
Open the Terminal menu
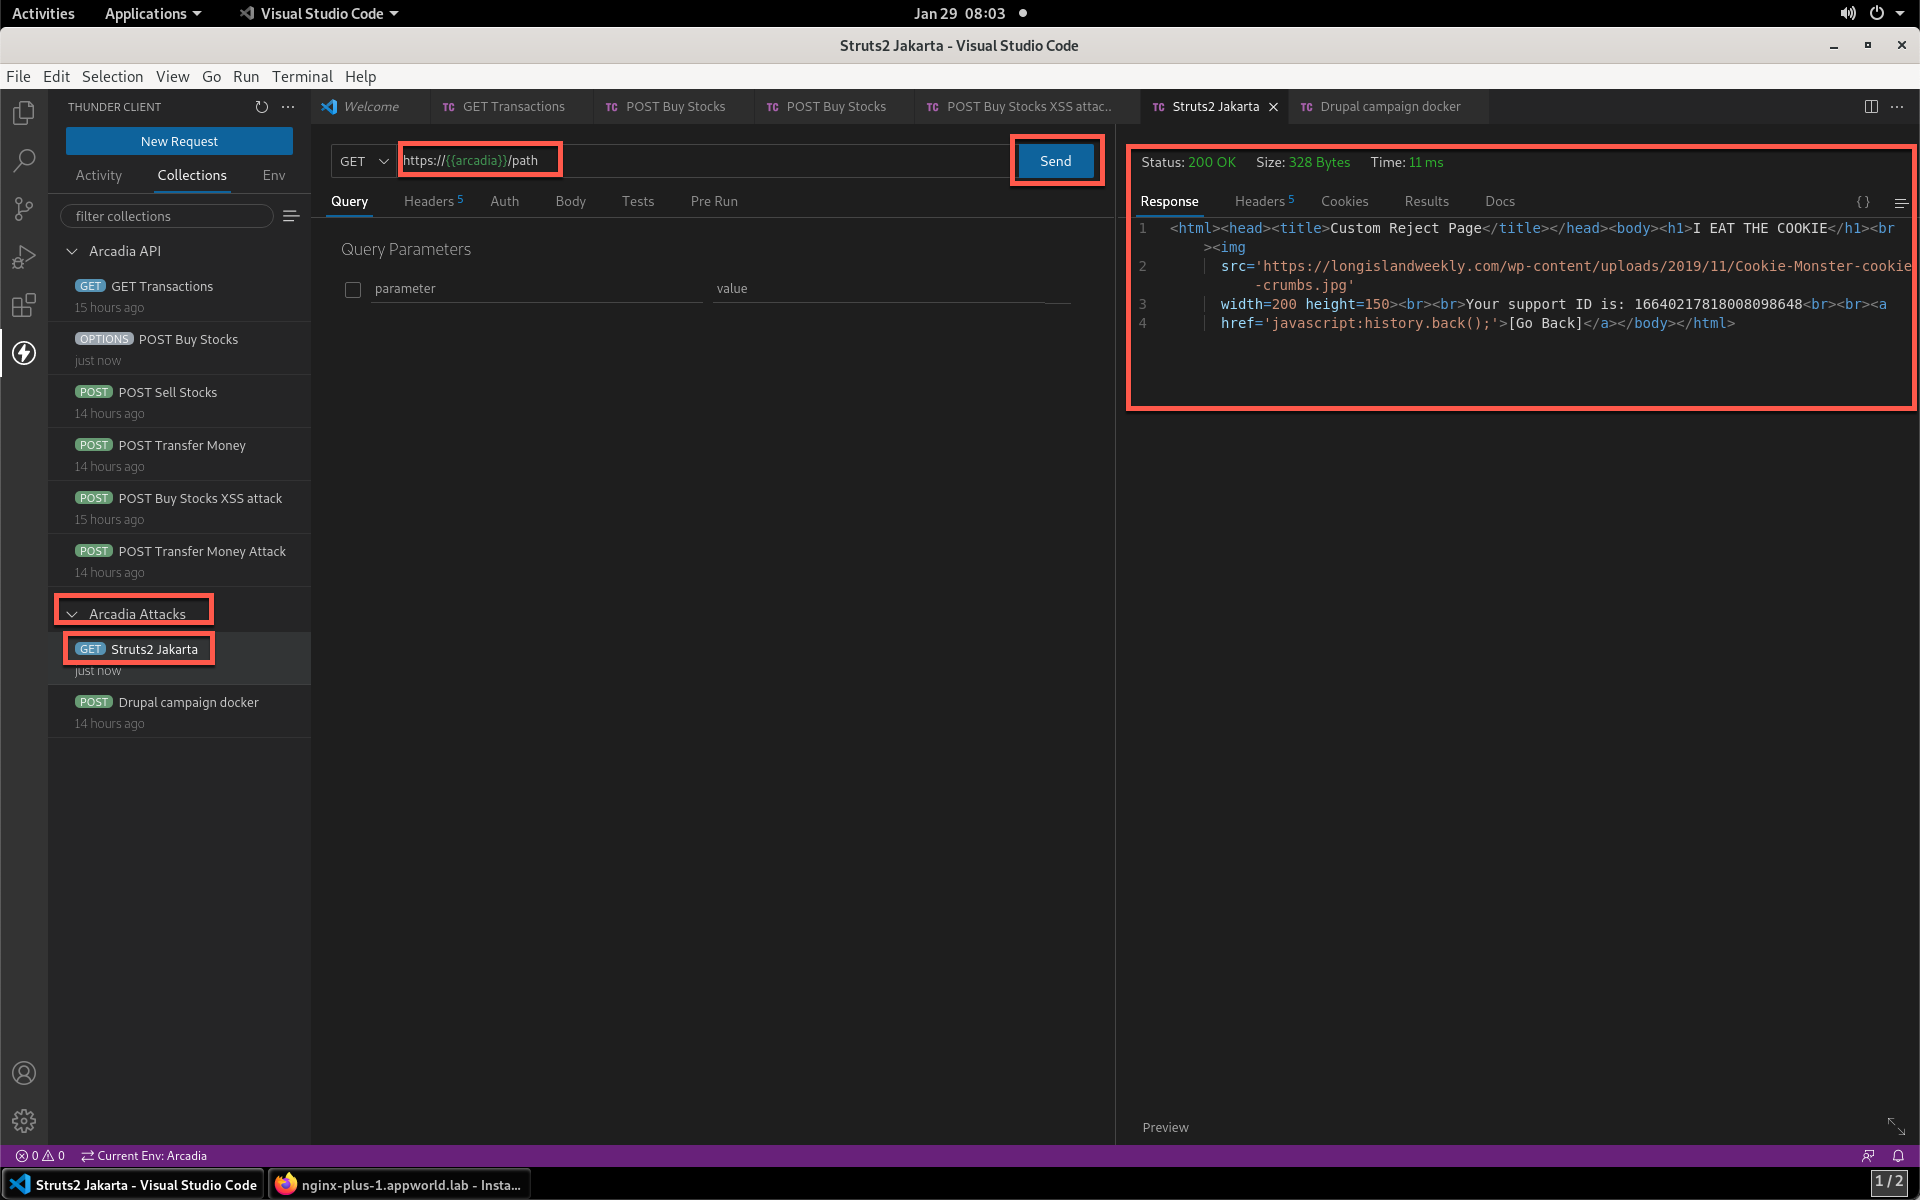pos(302,76)
